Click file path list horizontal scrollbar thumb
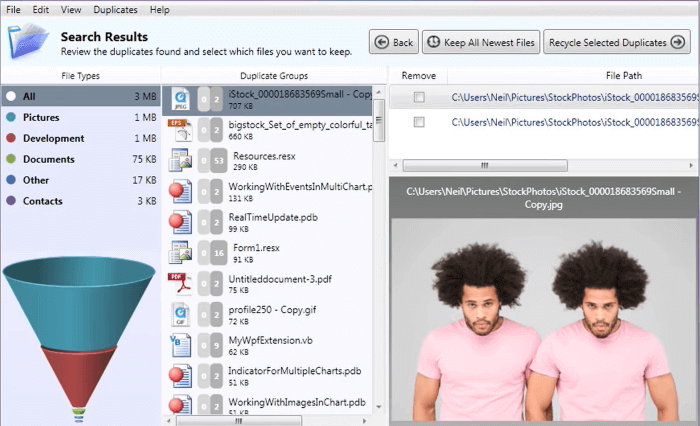The height and width of the screenshot is (426, 700). [485, 165]
